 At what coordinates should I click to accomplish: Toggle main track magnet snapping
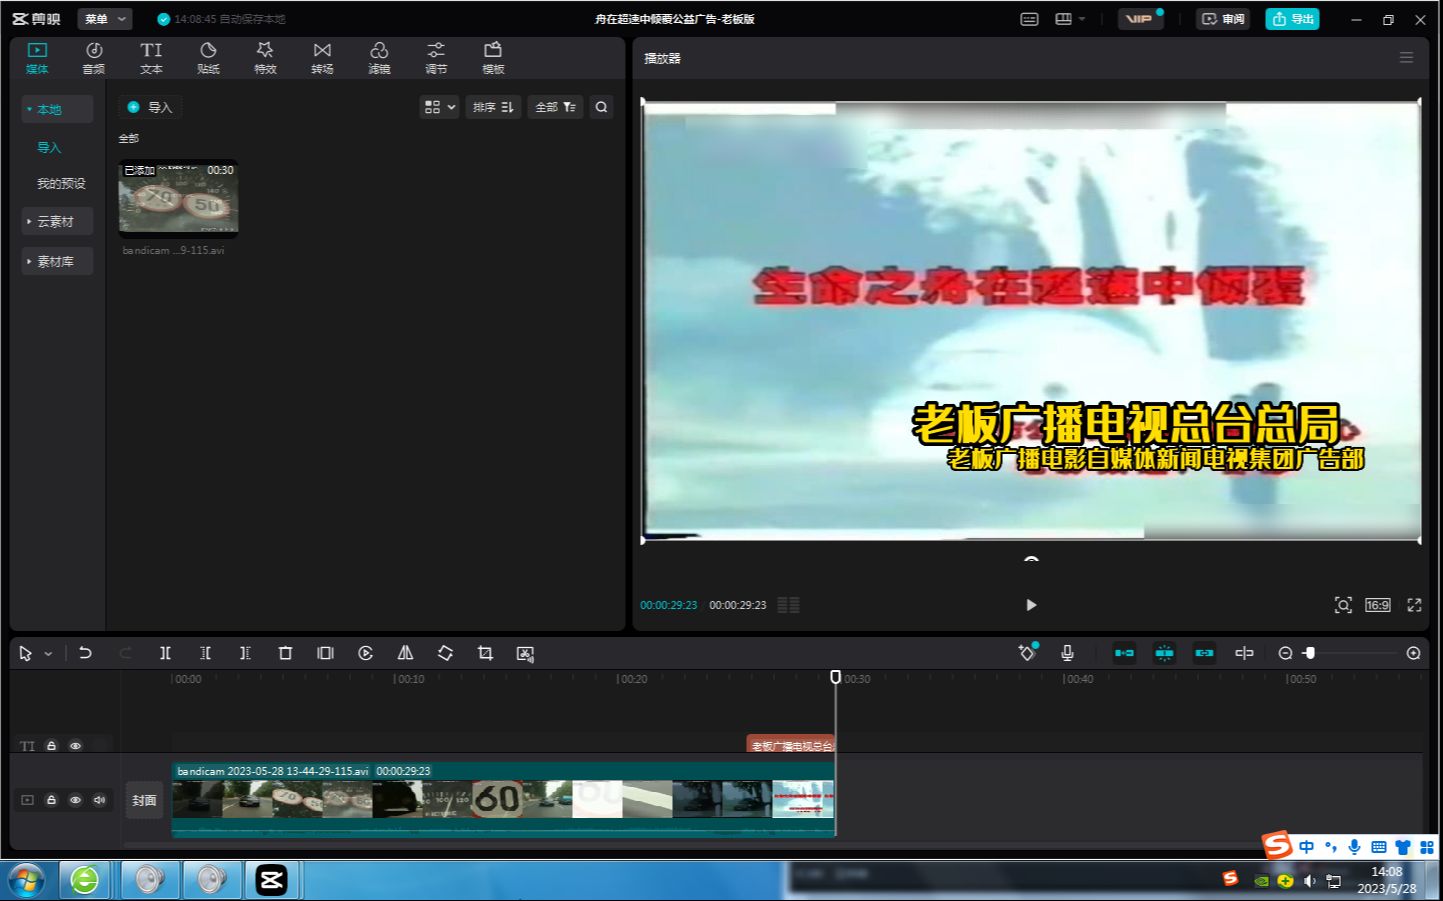point(1124,653)
